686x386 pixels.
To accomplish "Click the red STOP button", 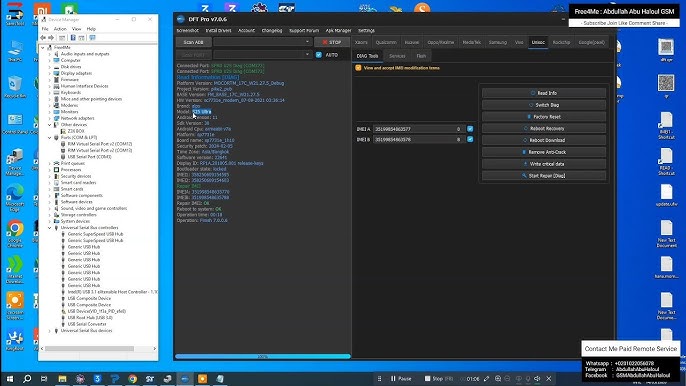I will coord(332,42).
